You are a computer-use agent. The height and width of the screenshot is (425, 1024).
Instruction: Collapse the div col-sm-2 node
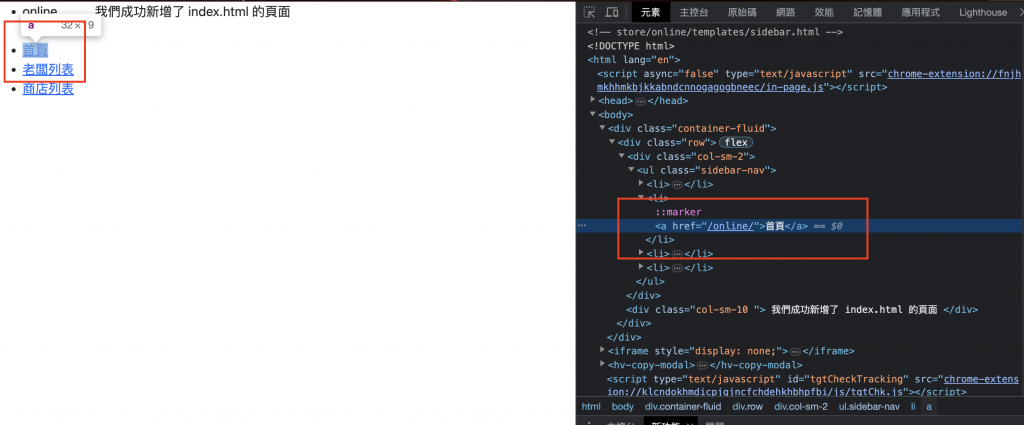[622, 156]
